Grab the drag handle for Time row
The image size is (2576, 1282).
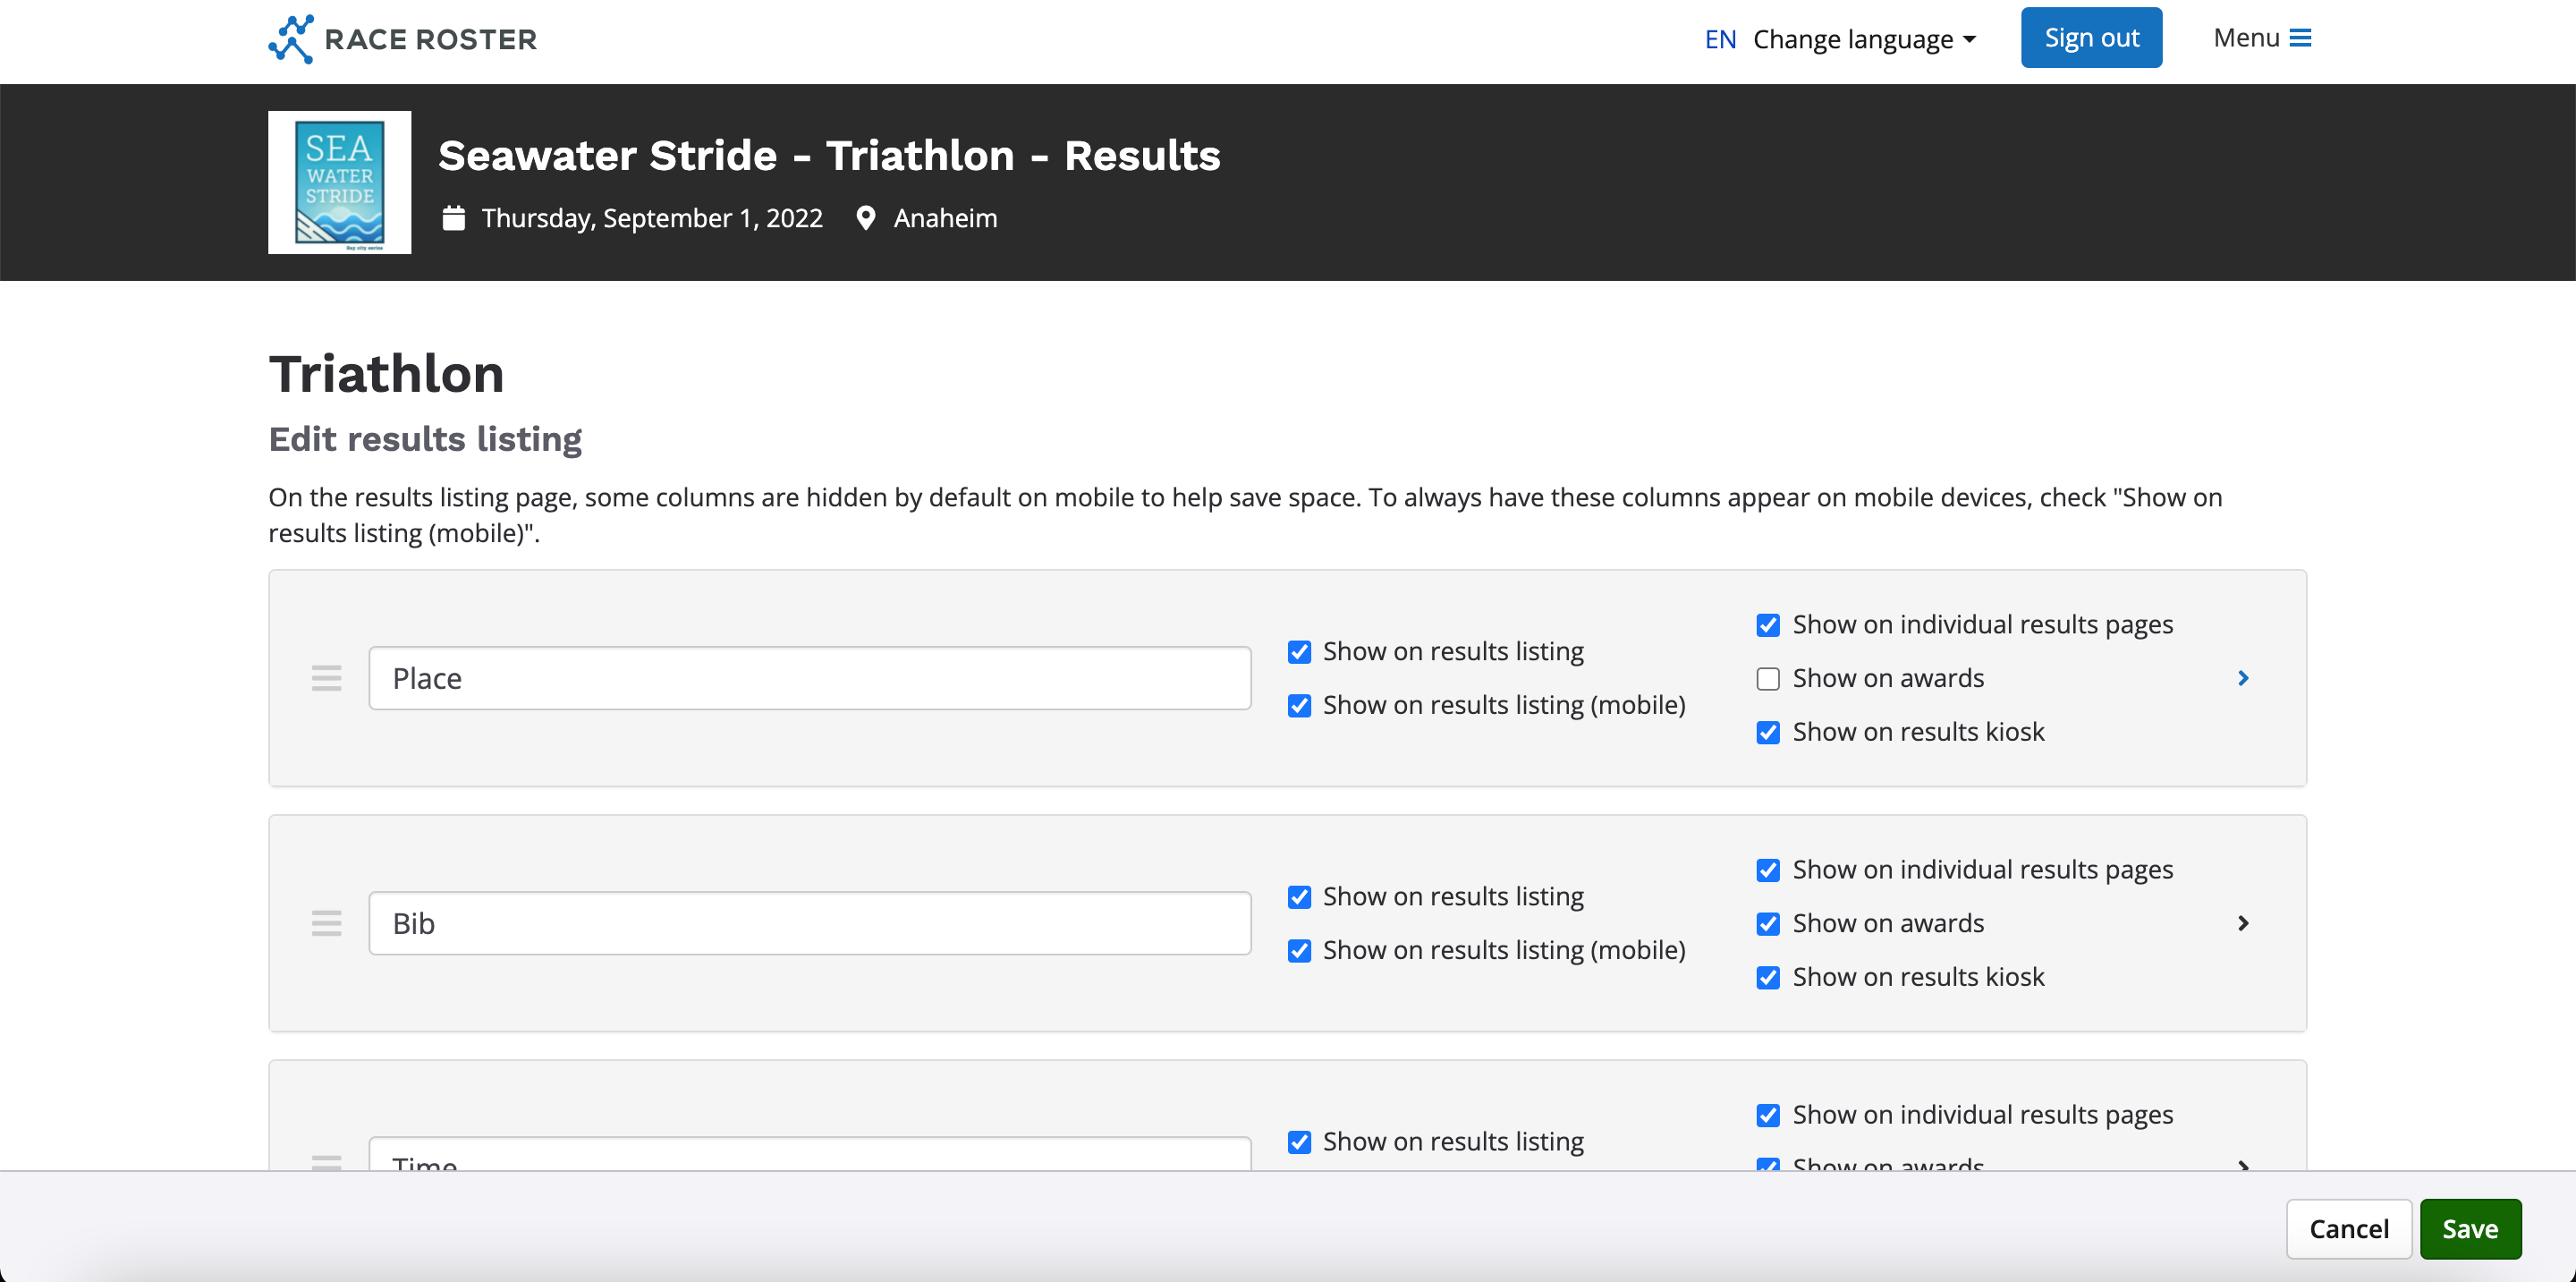pyautogui.click(x=326, y=1162)
